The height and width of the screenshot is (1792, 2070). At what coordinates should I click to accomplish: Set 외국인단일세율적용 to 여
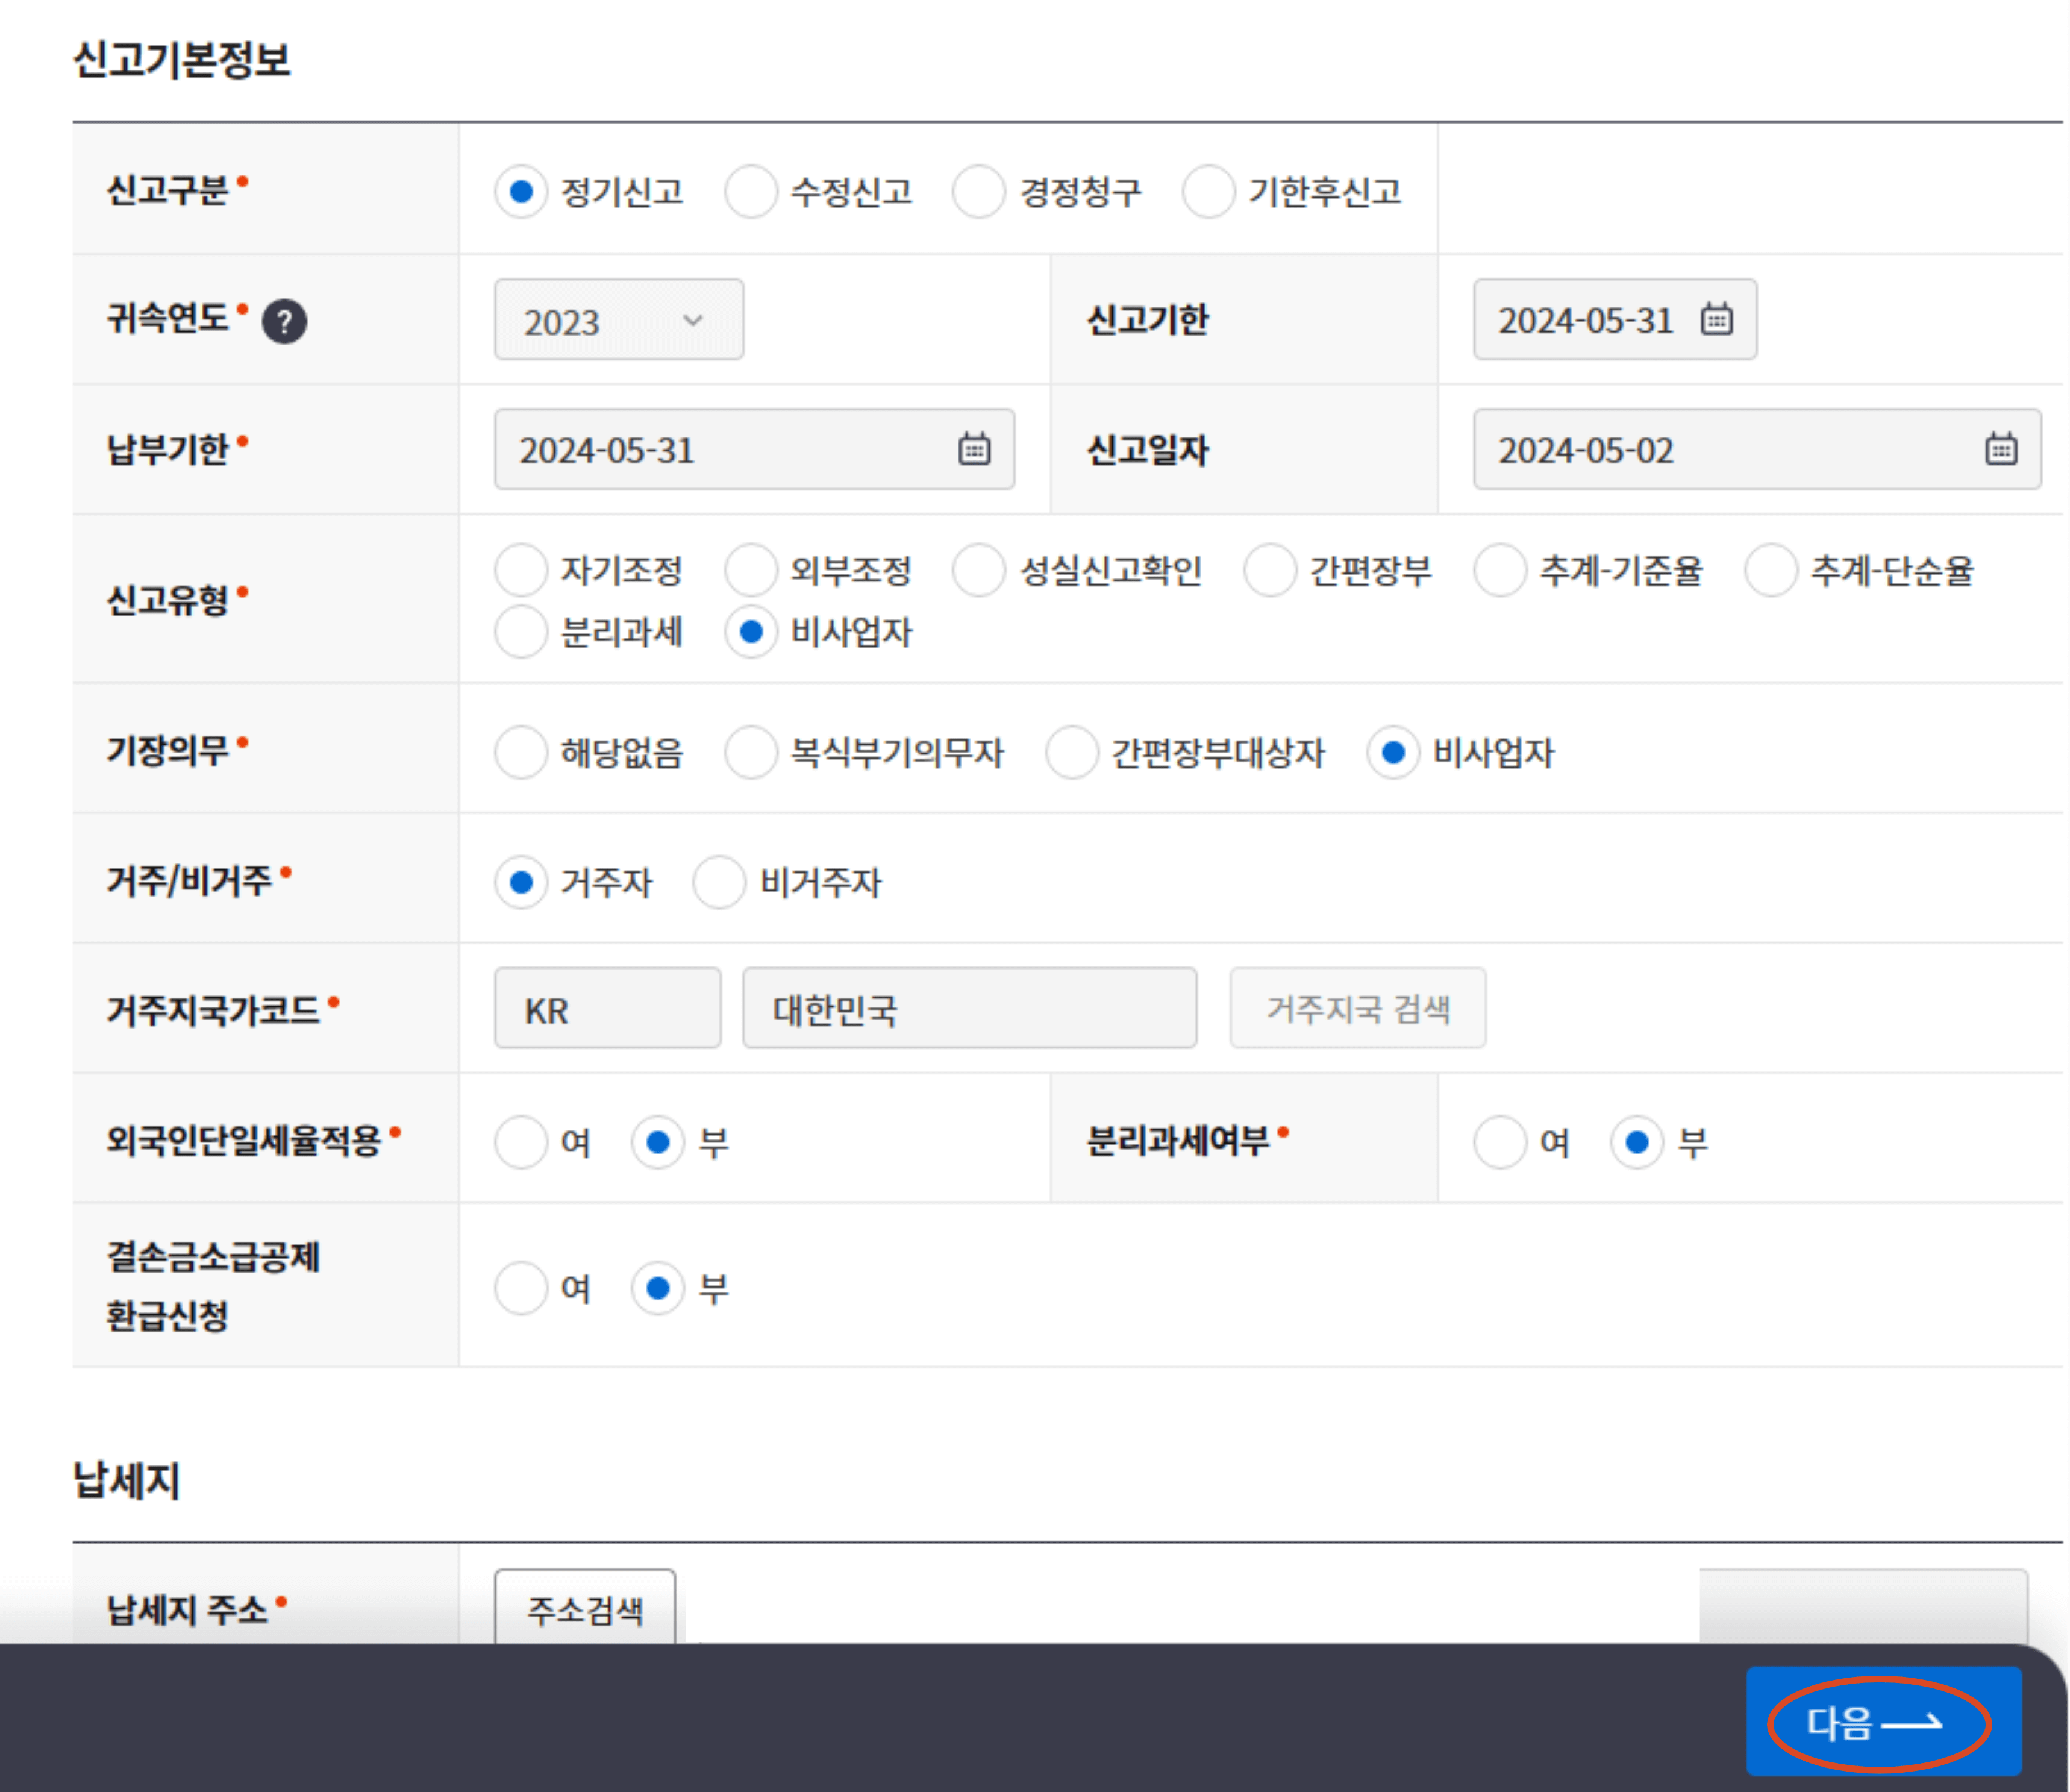(521, 1142)
